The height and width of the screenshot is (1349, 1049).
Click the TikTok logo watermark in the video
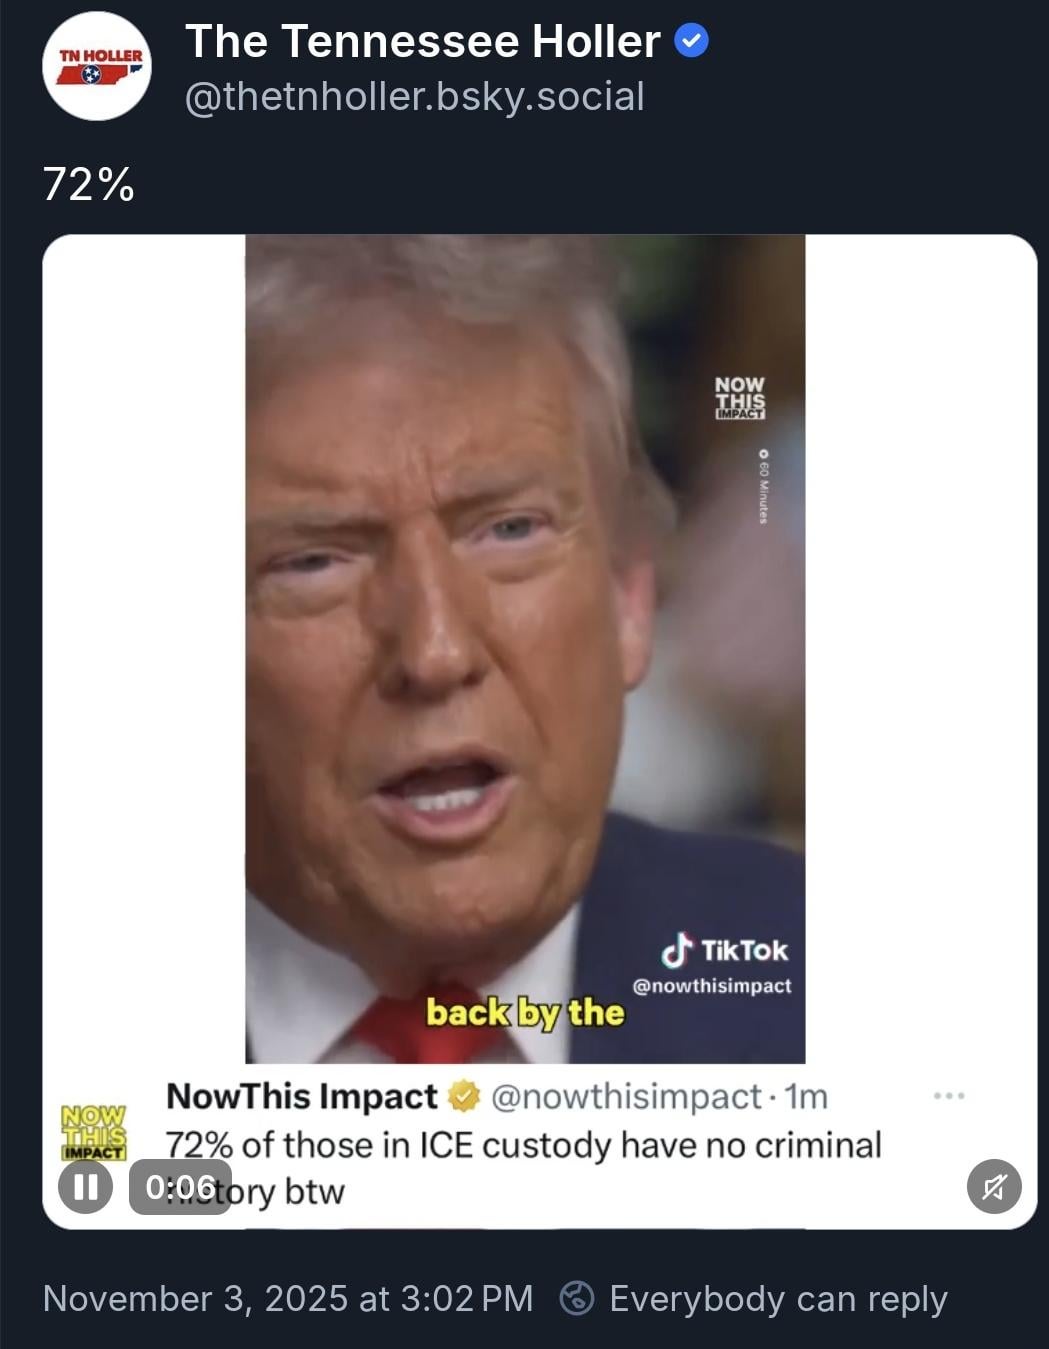[725, 949]
